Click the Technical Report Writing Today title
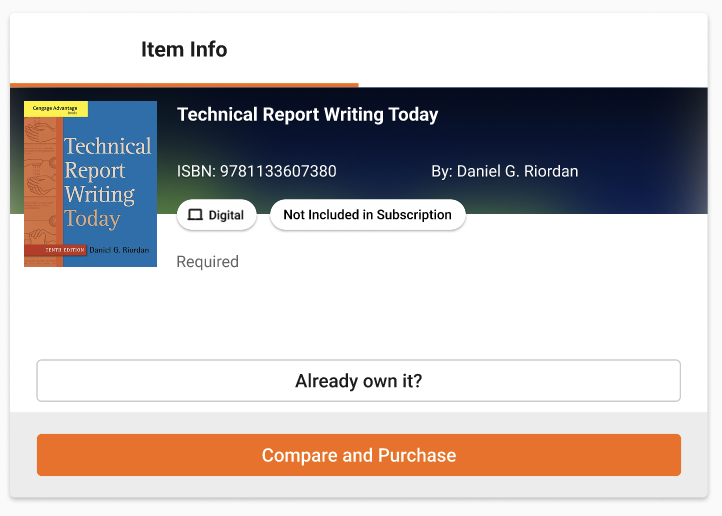 [308, 115]
